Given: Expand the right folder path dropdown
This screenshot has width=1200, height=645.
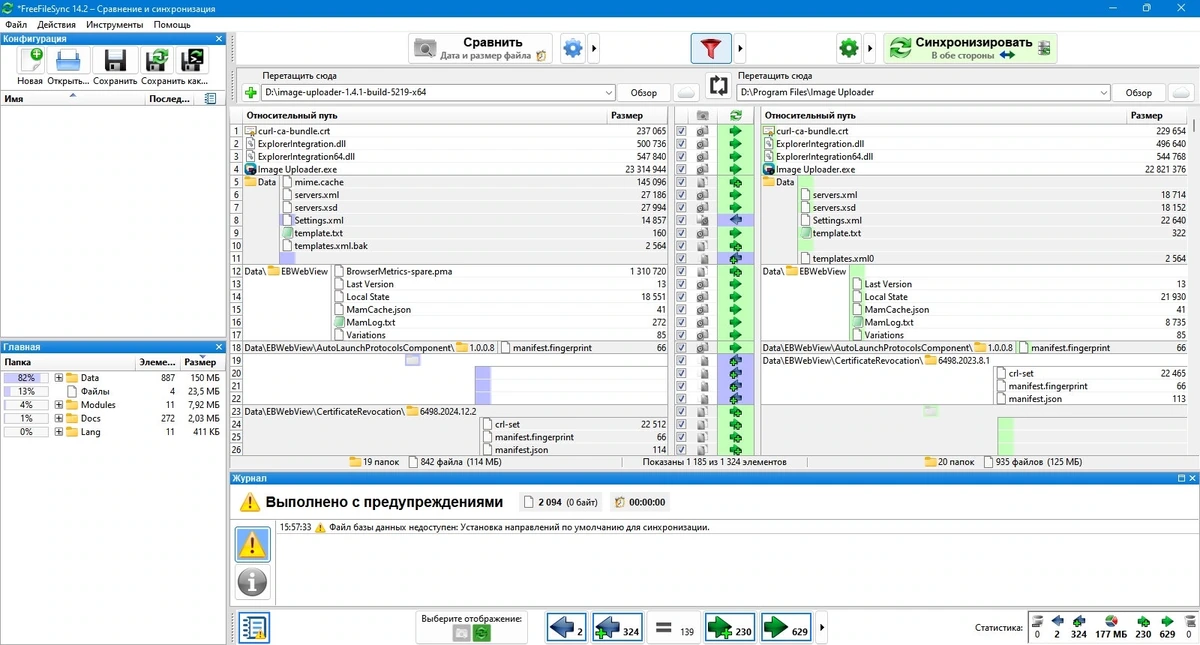Looking at the screenshot, I should [x=1104, y=93].
